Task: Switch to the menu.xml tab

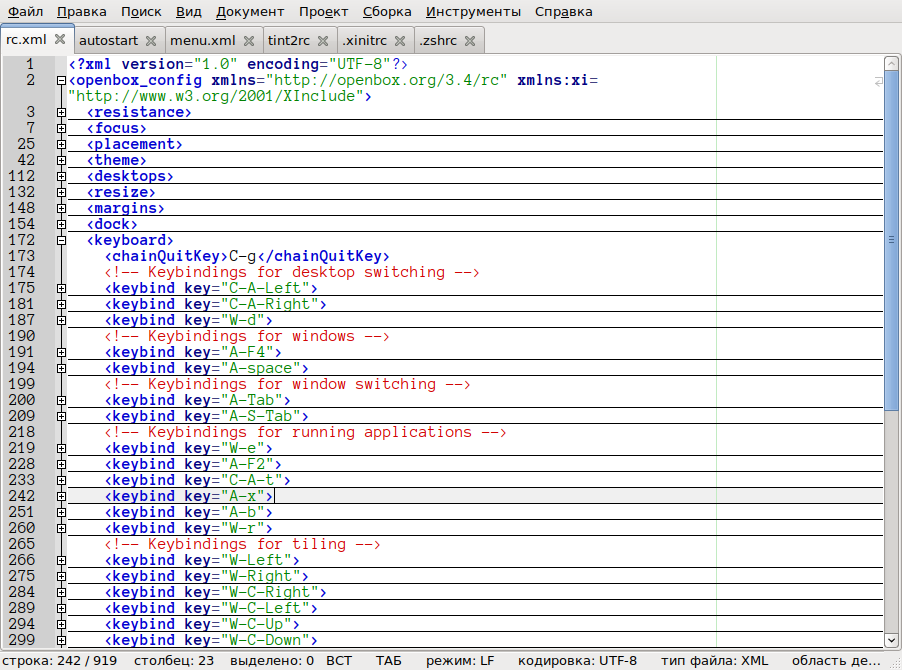Action: [203, 41]
